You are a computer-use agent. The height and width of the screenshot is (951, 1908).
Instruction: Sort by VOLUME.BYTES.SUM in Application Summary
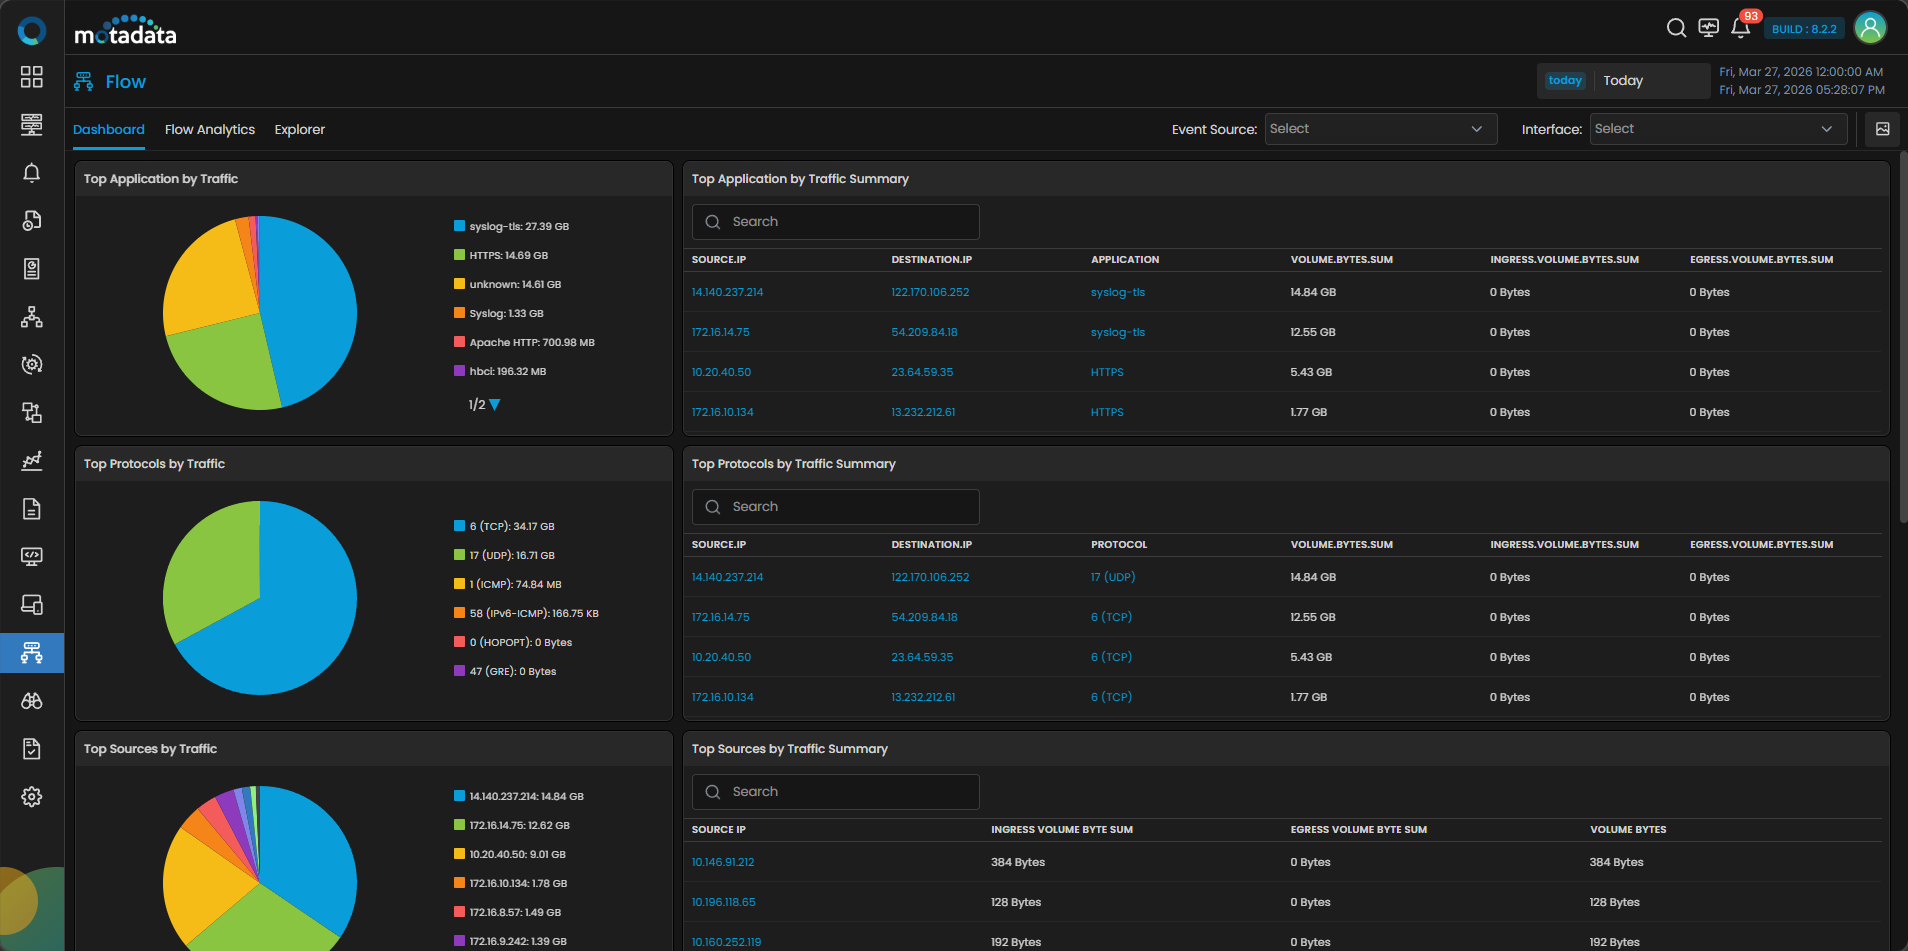coord(1341,260)
